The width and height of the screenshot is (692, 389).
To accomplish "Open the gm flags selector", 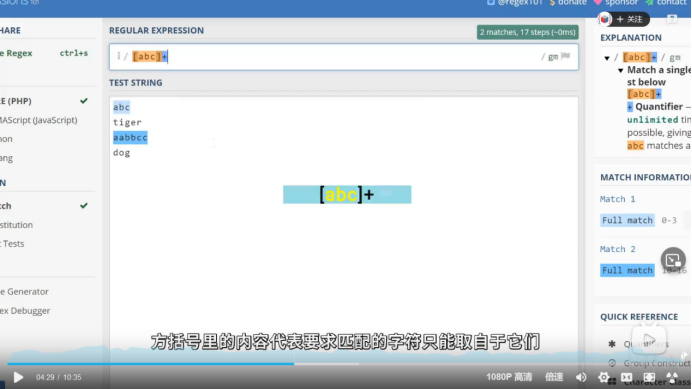I will 553,57.
